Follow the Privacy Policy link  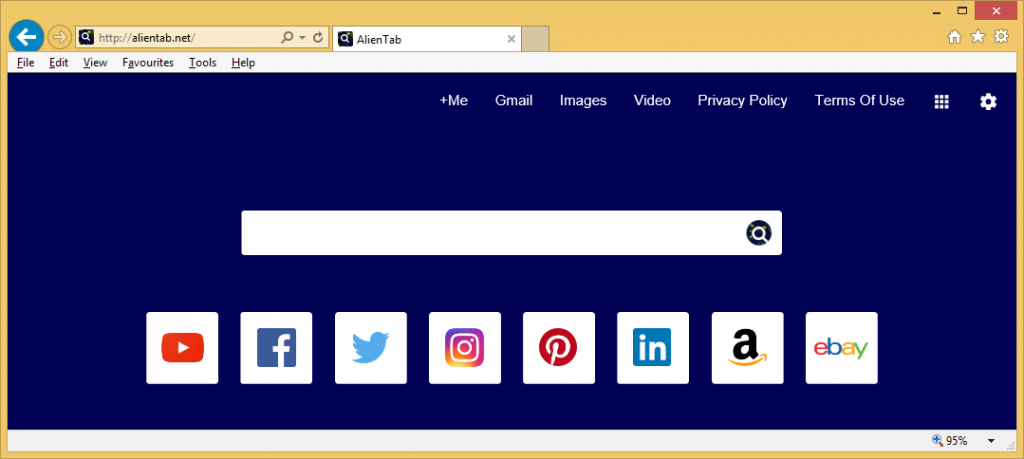click(x=742, y=100)
